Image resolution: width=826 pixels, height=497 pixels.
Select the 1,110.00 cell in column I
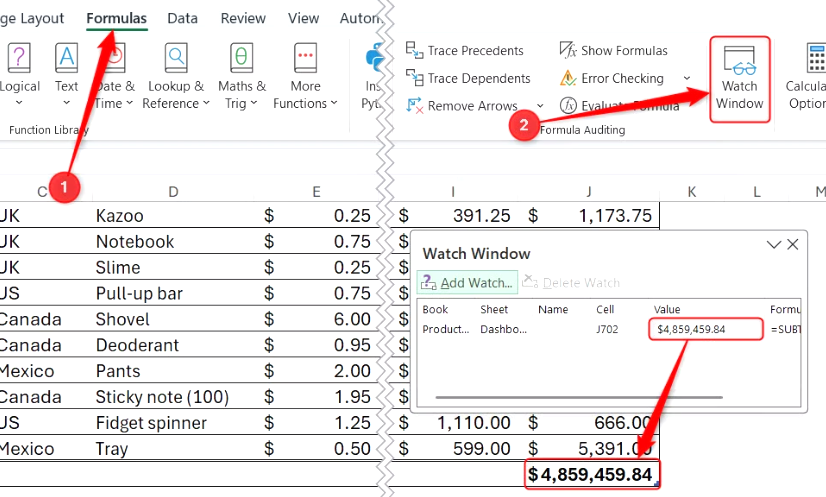[x=454, y=422]
